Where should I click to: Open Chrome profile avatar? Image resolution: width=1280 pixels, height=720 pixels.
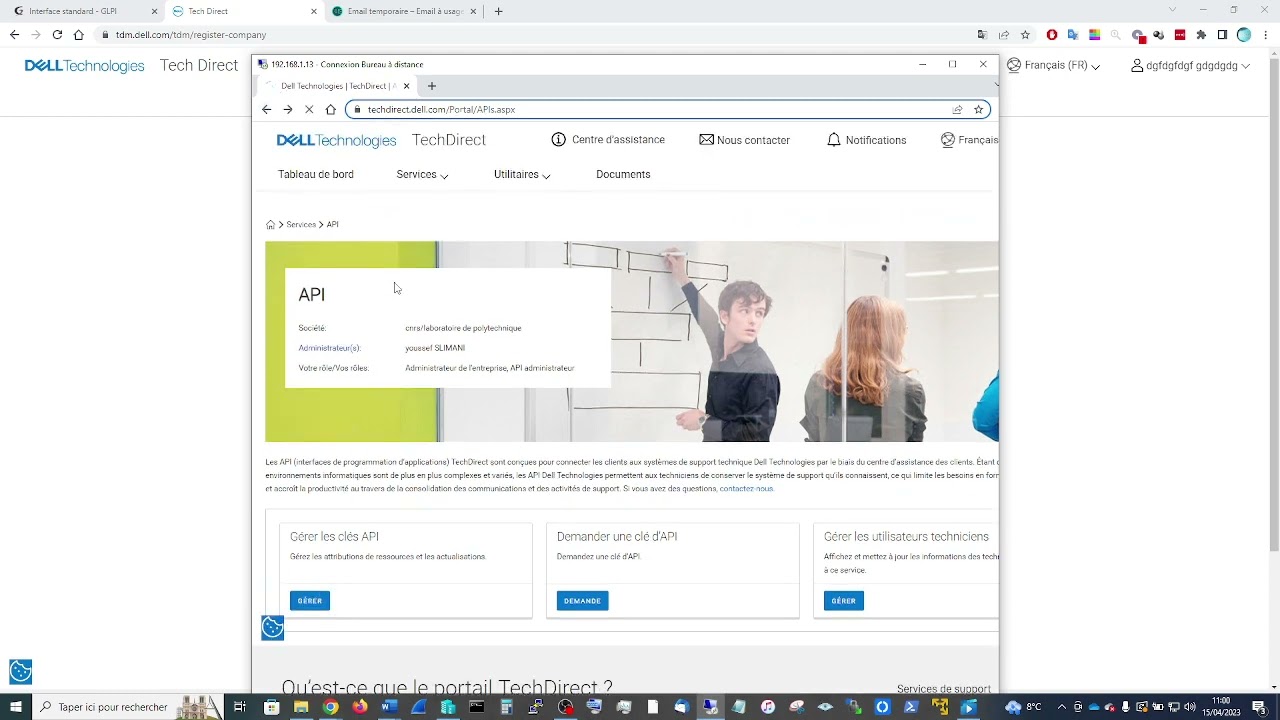[x=1244, y=34]
